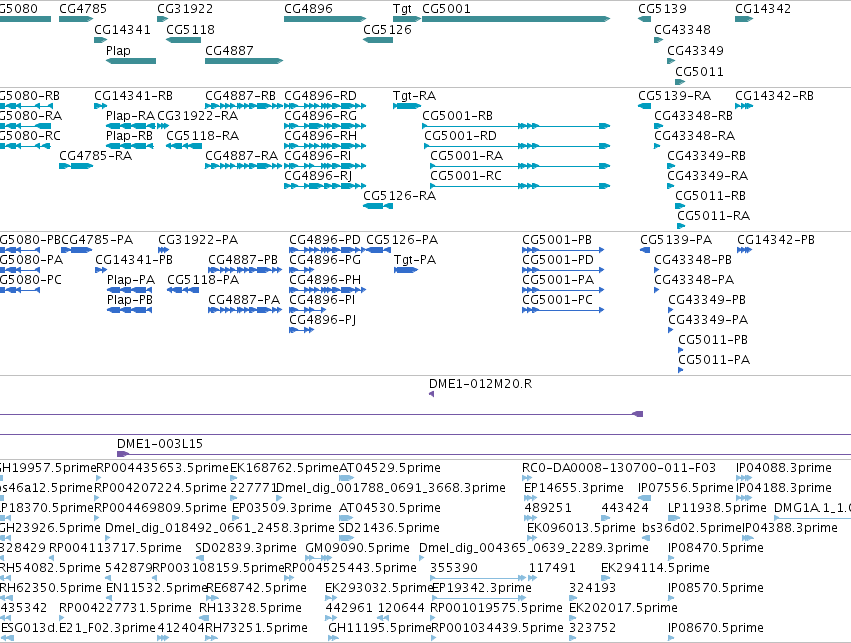Select transcript Plap-RB
This screenshot has width=851, height=643.
click(130, 146)
